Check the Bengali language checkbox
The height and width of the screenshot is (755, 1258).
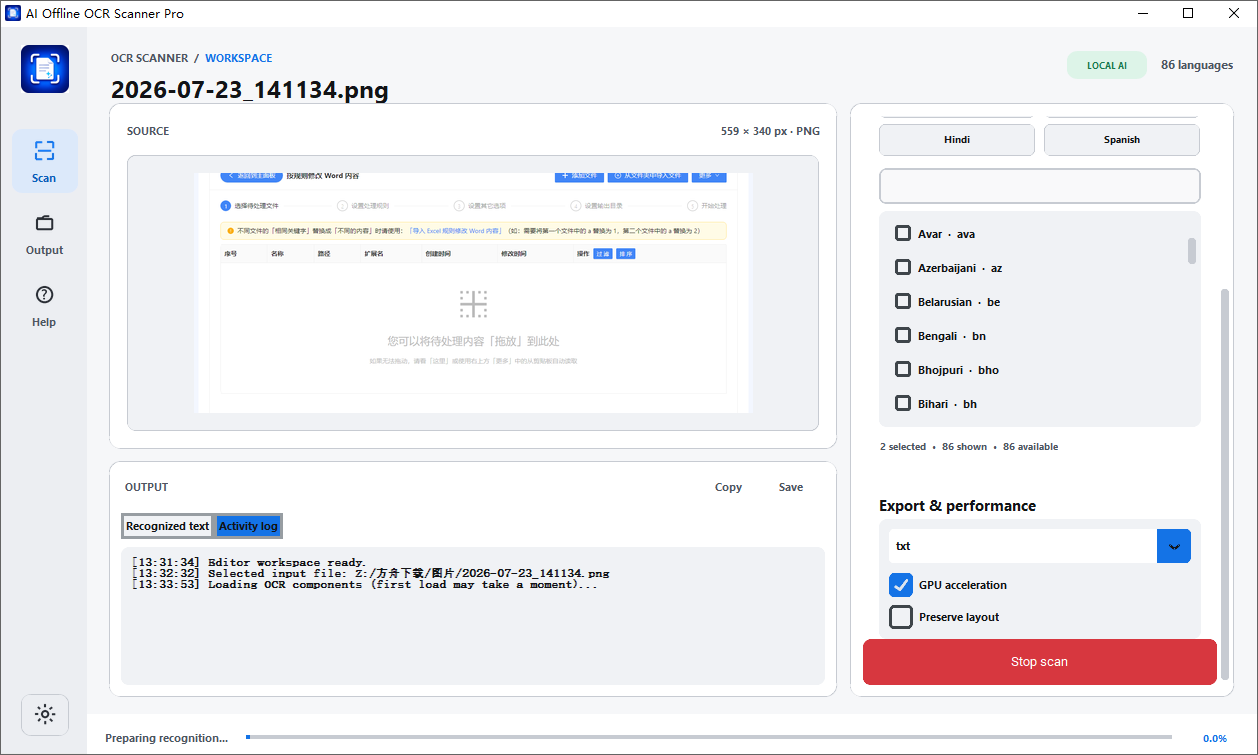(902, 336)
